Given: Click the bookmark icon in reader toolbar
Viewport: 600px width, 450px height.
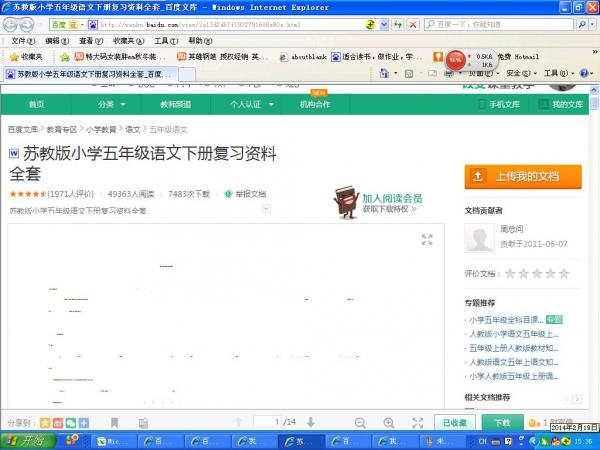Looking at the screenshot, I should [114, 422].
